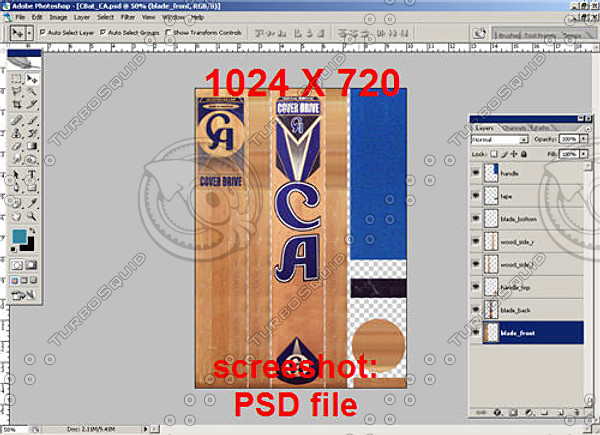Hide the handle layer via eye icon
The height and width of the screenshot is (435, 600).
point(476,173)
